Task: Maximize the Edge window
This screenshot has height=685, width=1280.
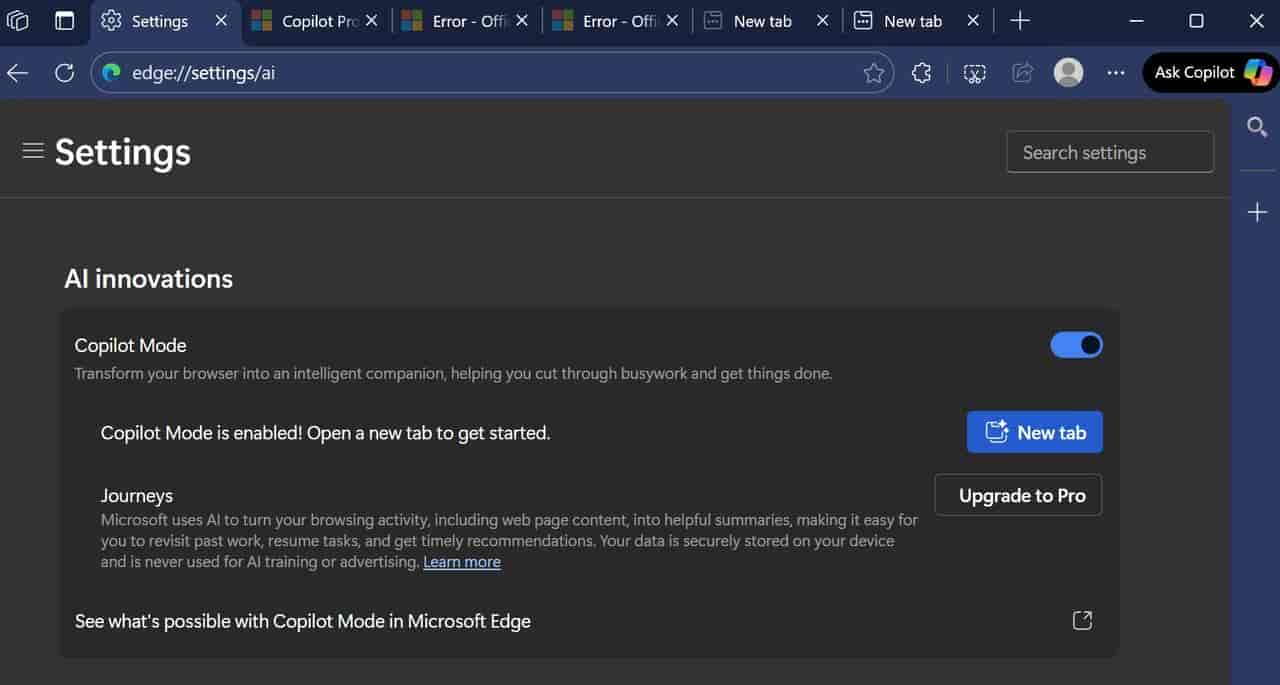Action: tap(1196, 21)
